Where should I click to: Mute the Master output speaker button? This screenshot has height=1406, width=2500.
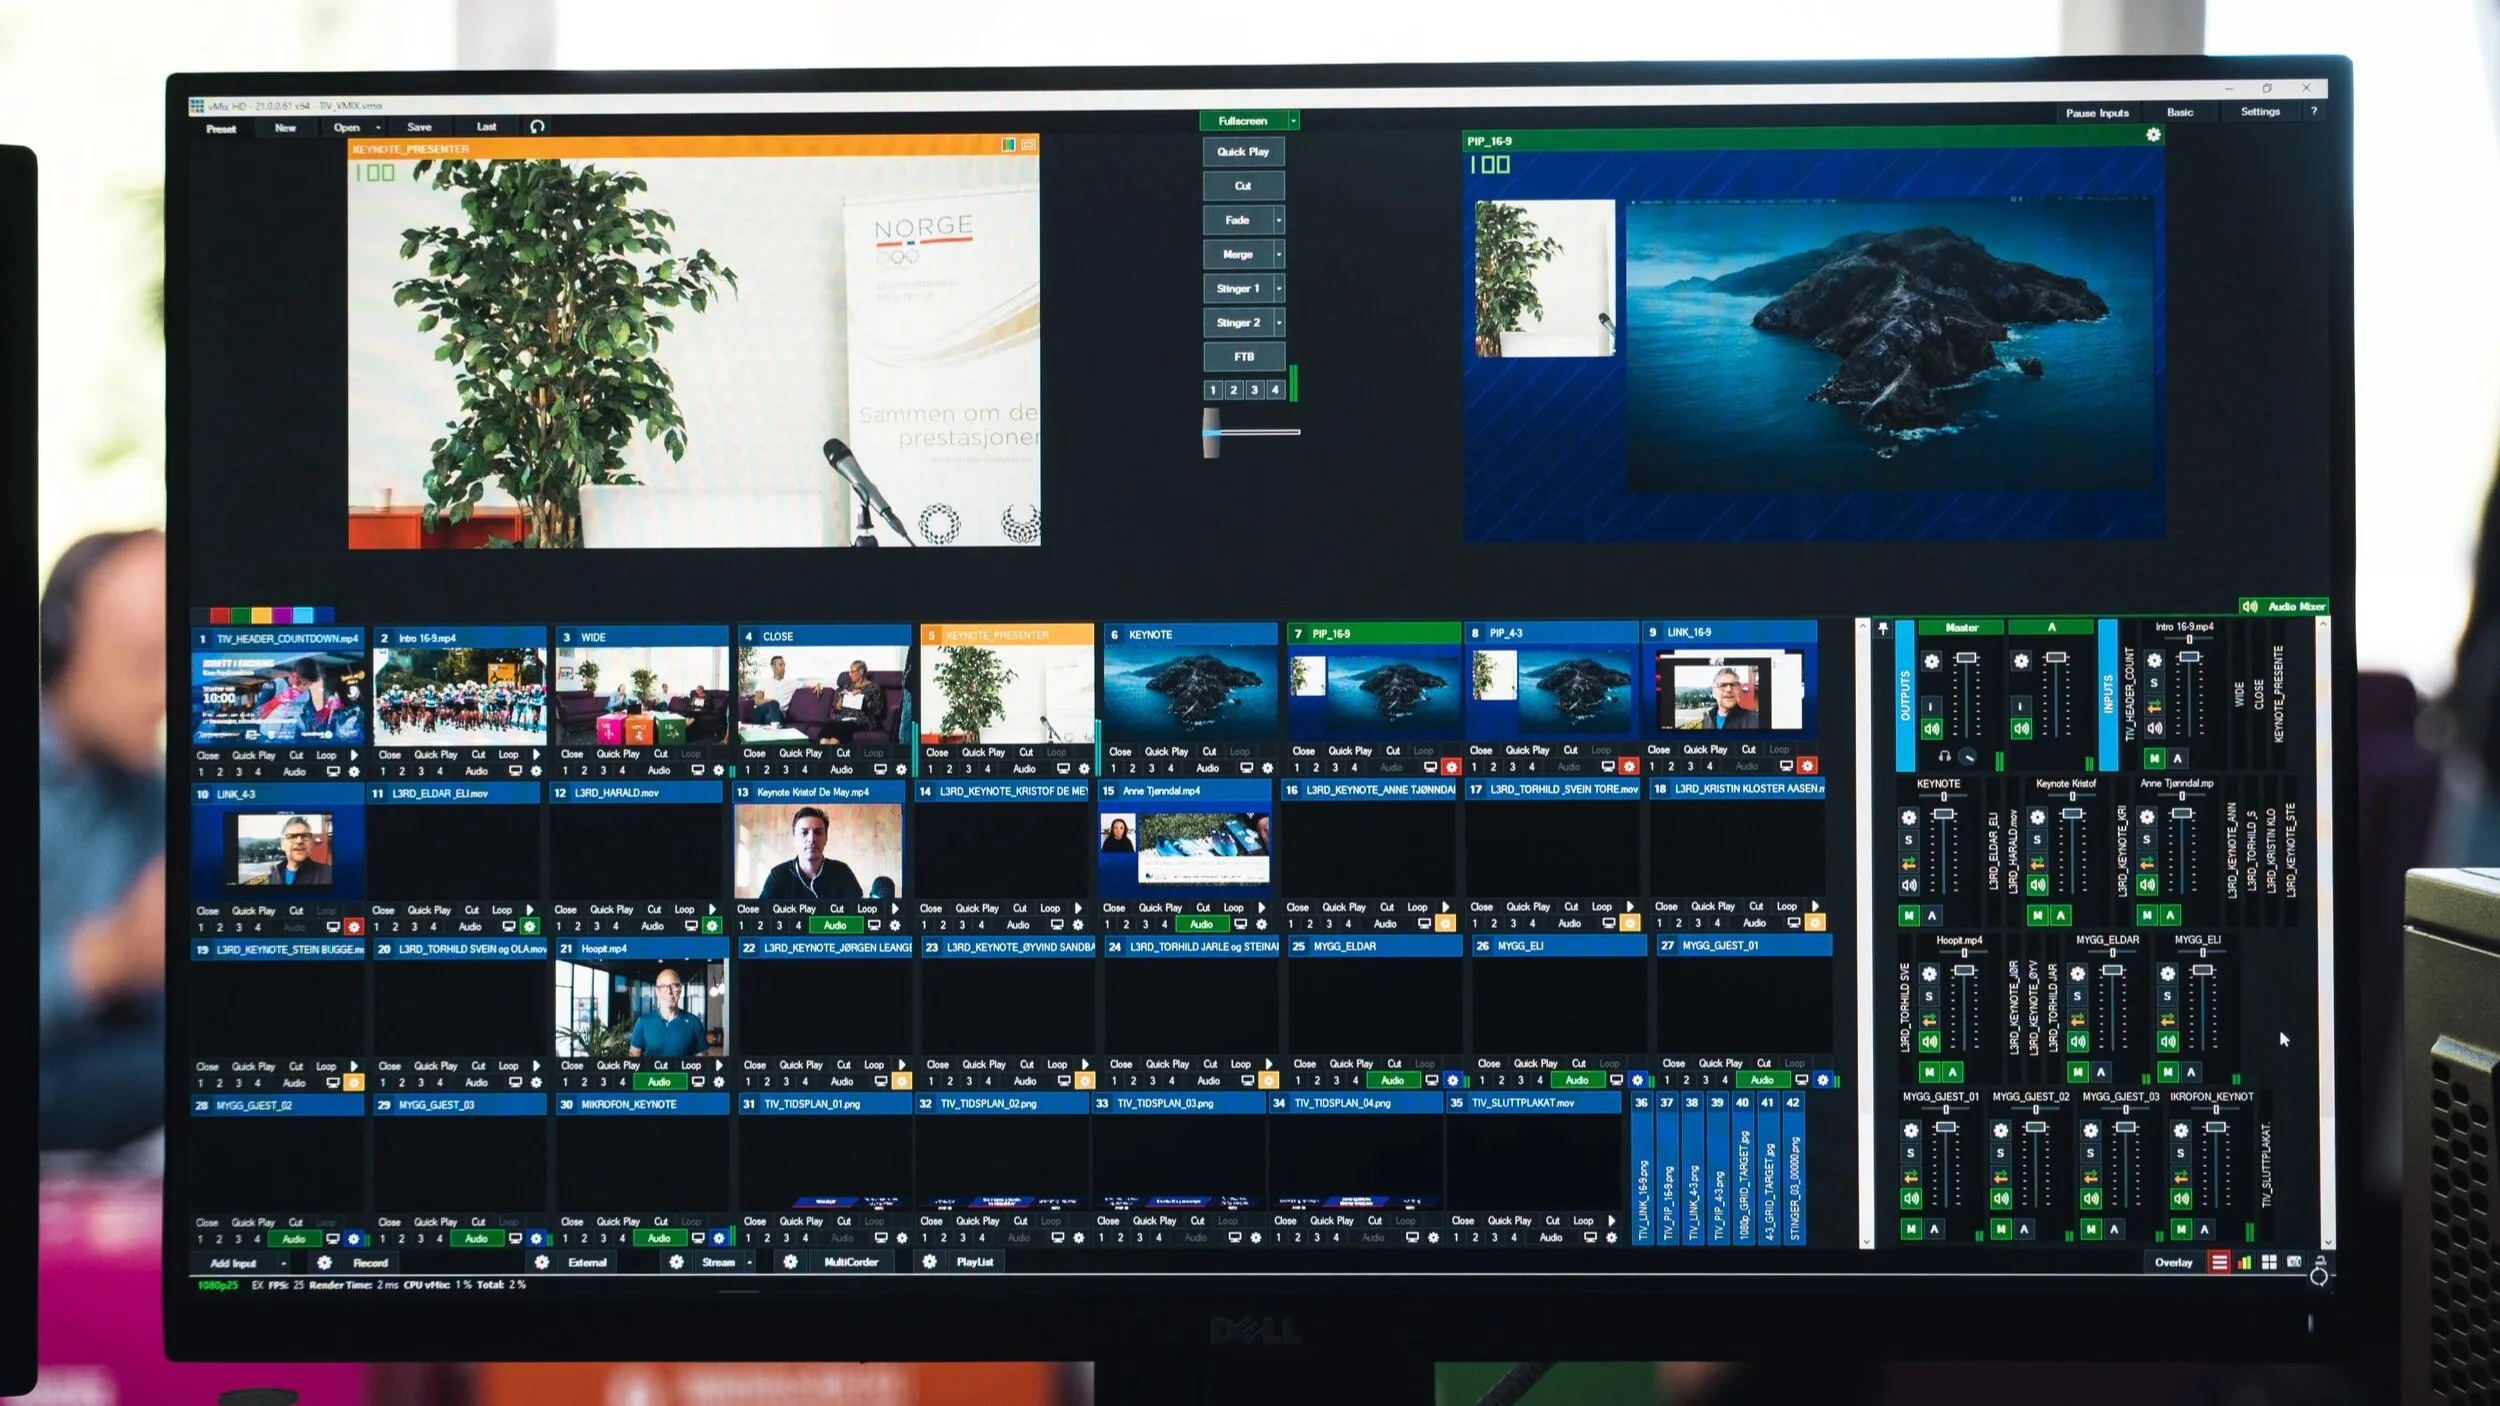(x=1931, y=729)
